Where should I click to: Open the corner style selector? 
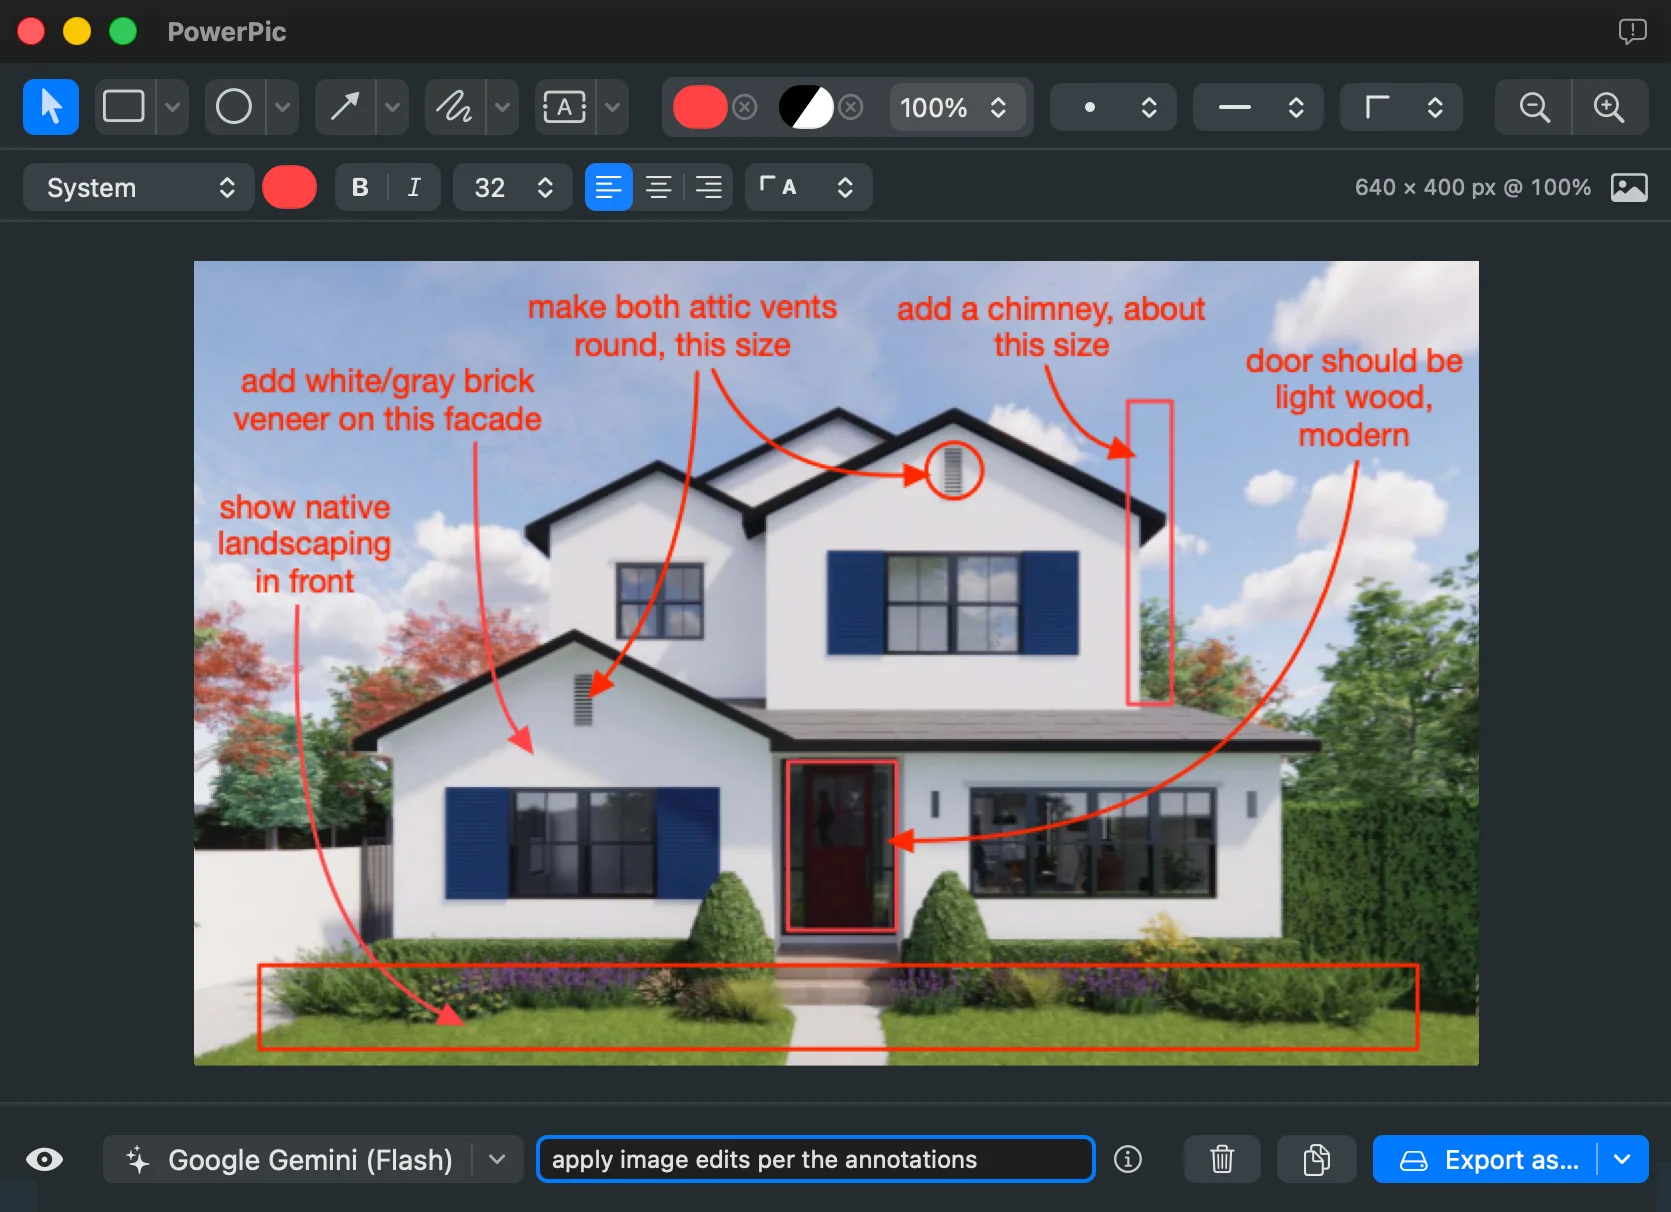tap(1401, 107)
